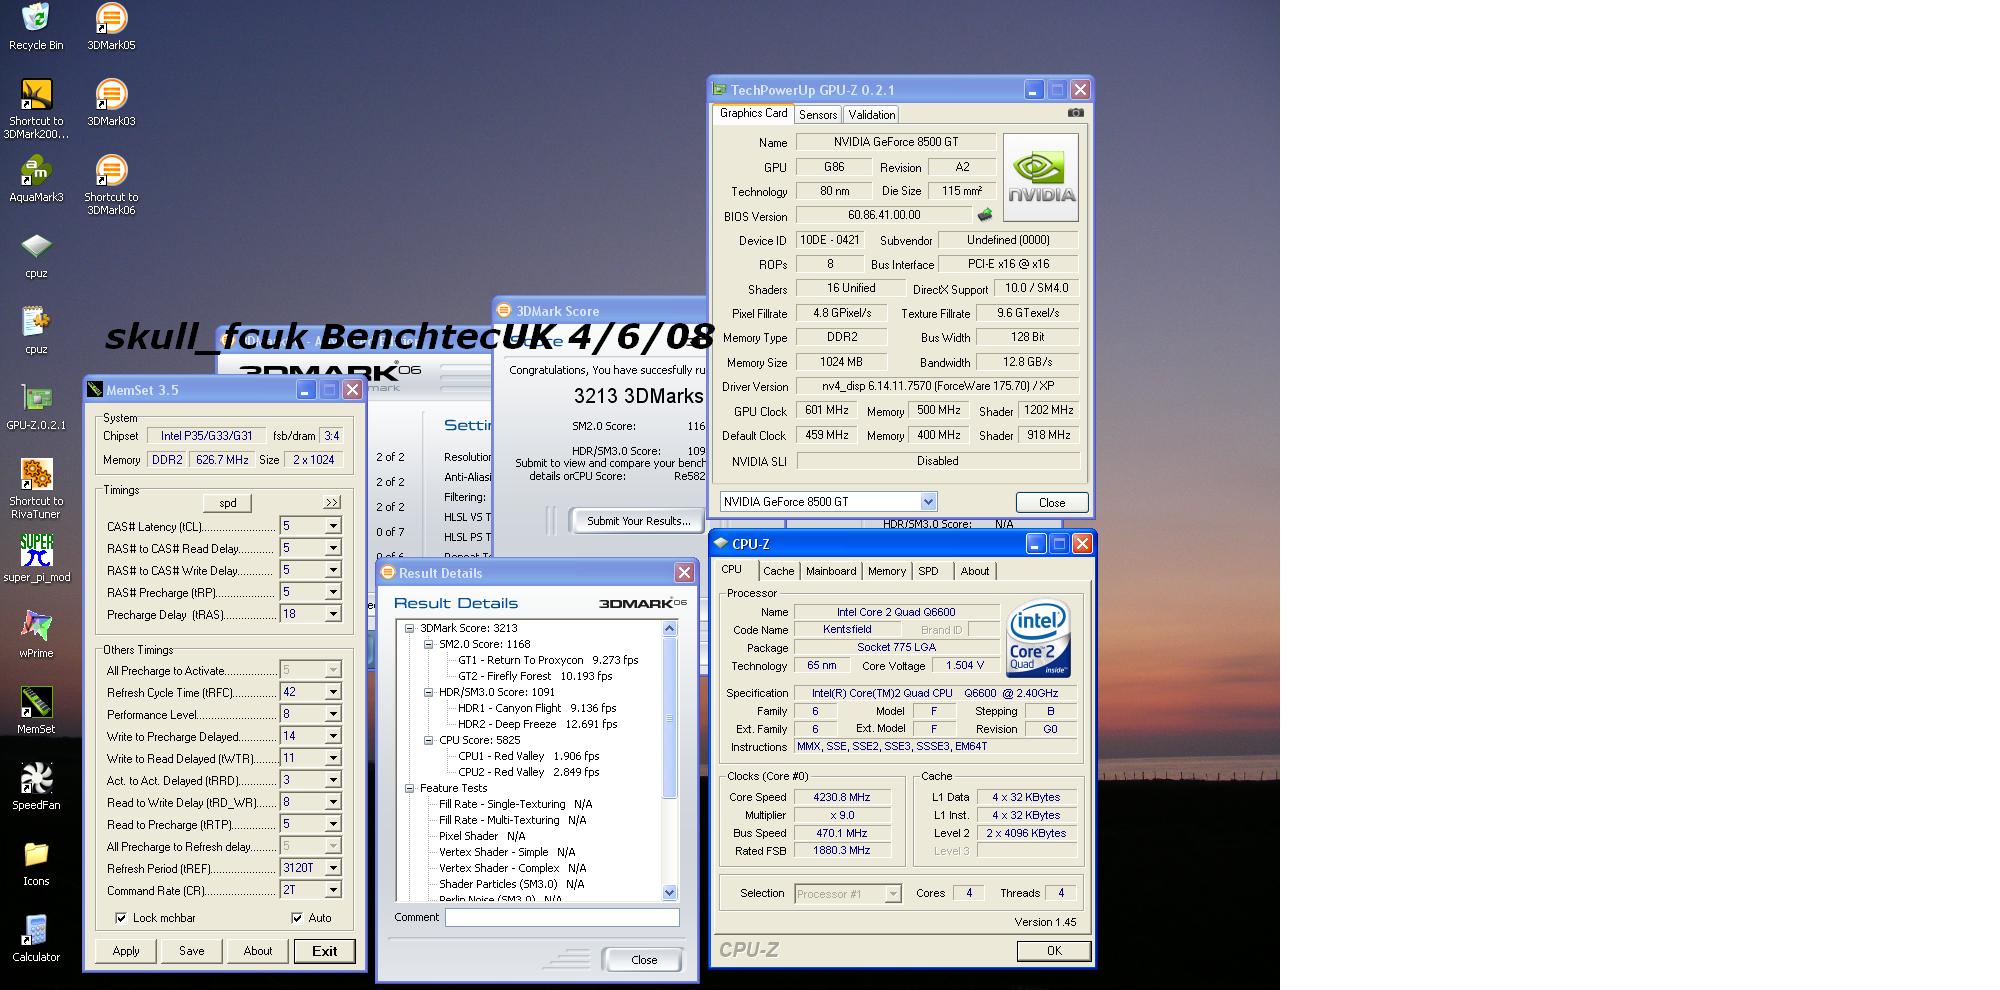Image resolution: width=2000 pixels, height=990 pixels.
Task: Click the spd button in MemSet
Action: click(228, 503)
